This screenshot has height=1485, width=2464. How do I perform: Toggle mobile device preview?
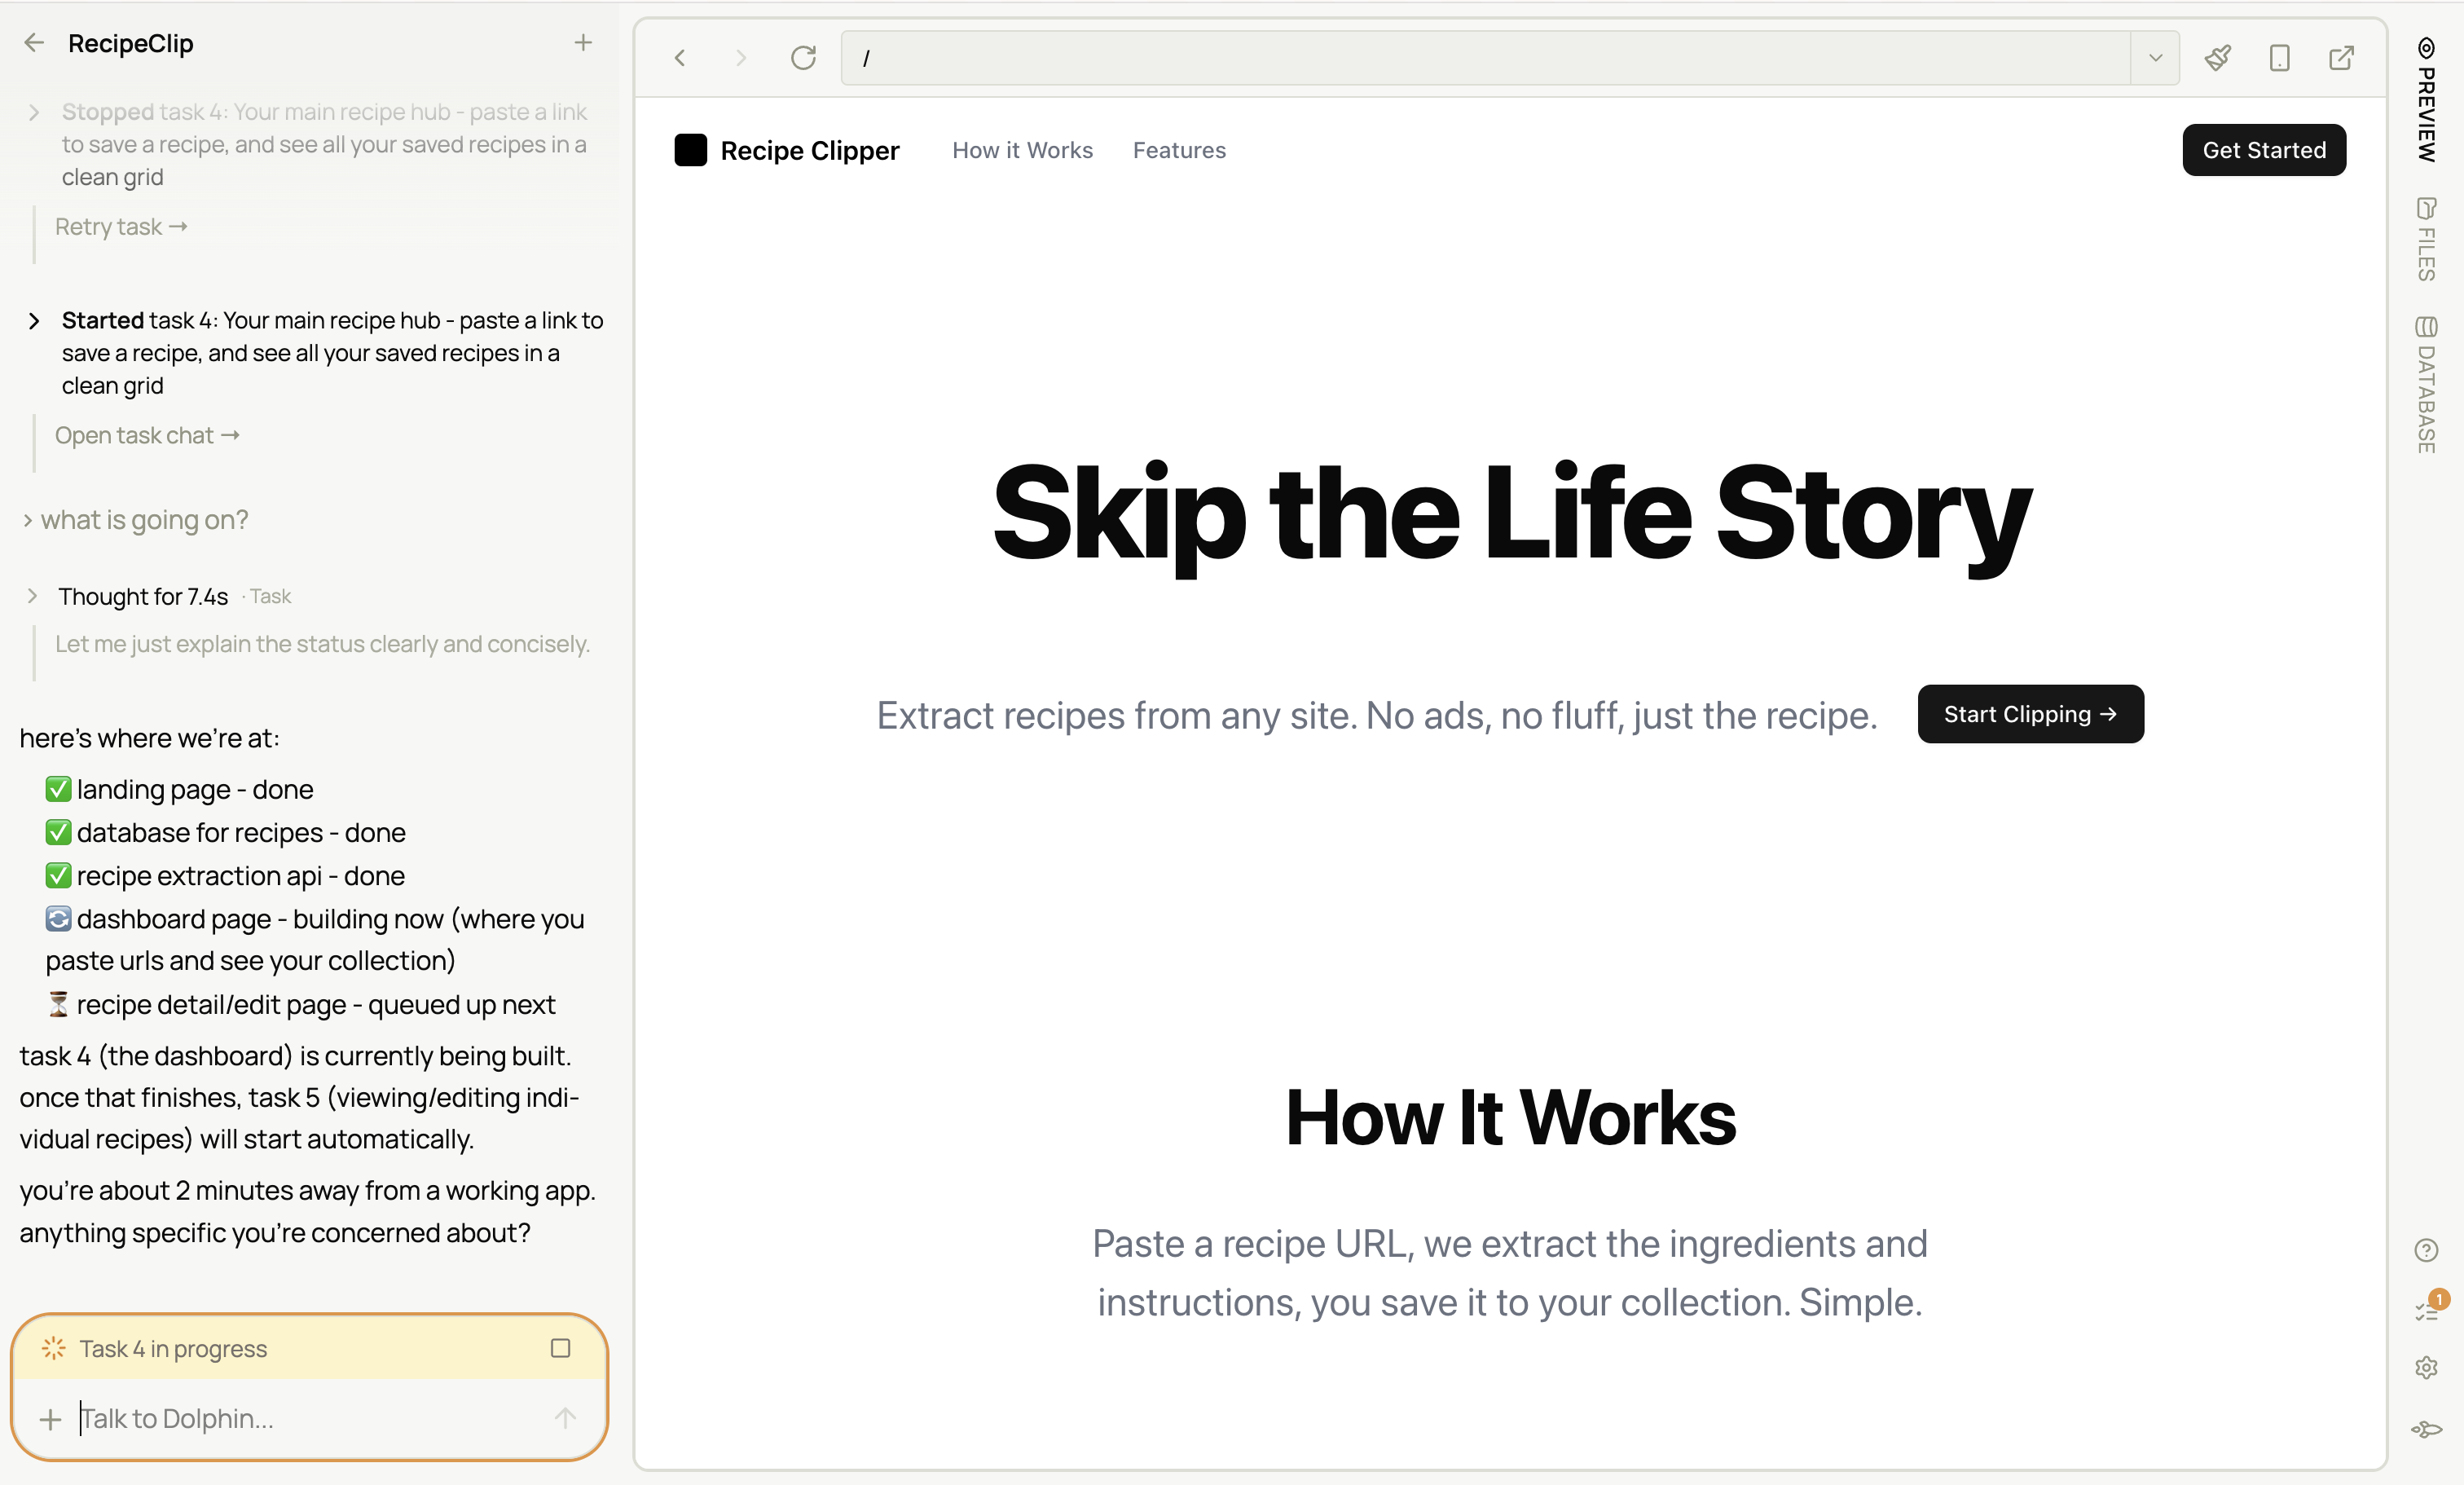coord(2279,58)
